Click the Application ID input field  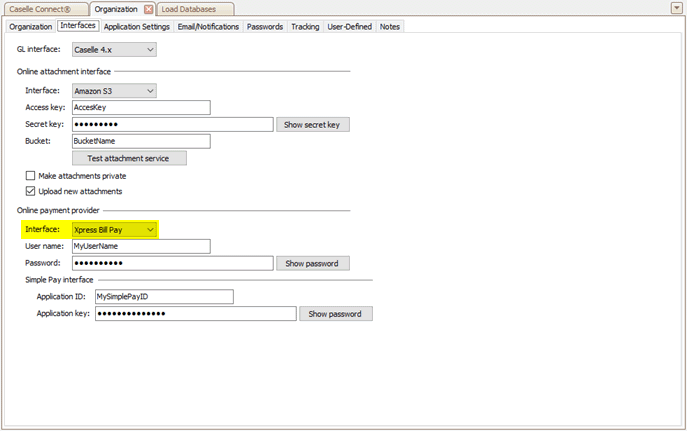pyautogui.click(x=164, y=297)
